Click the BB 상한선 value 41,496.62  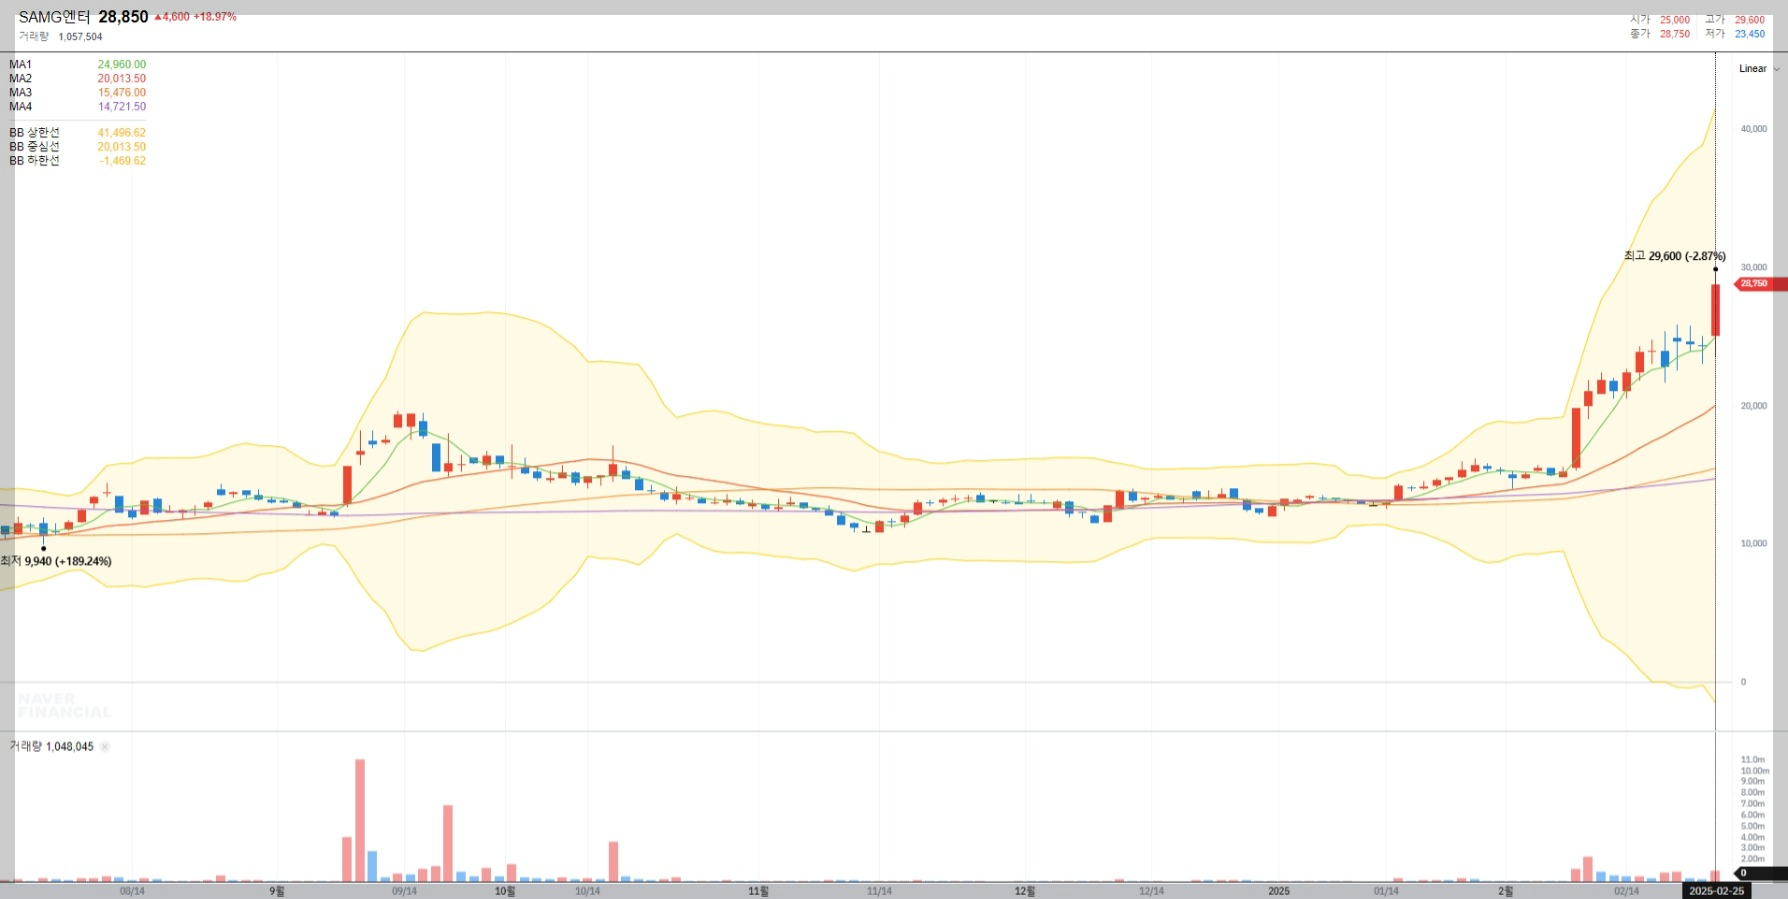pyautogui.click(x=122, y=133)
